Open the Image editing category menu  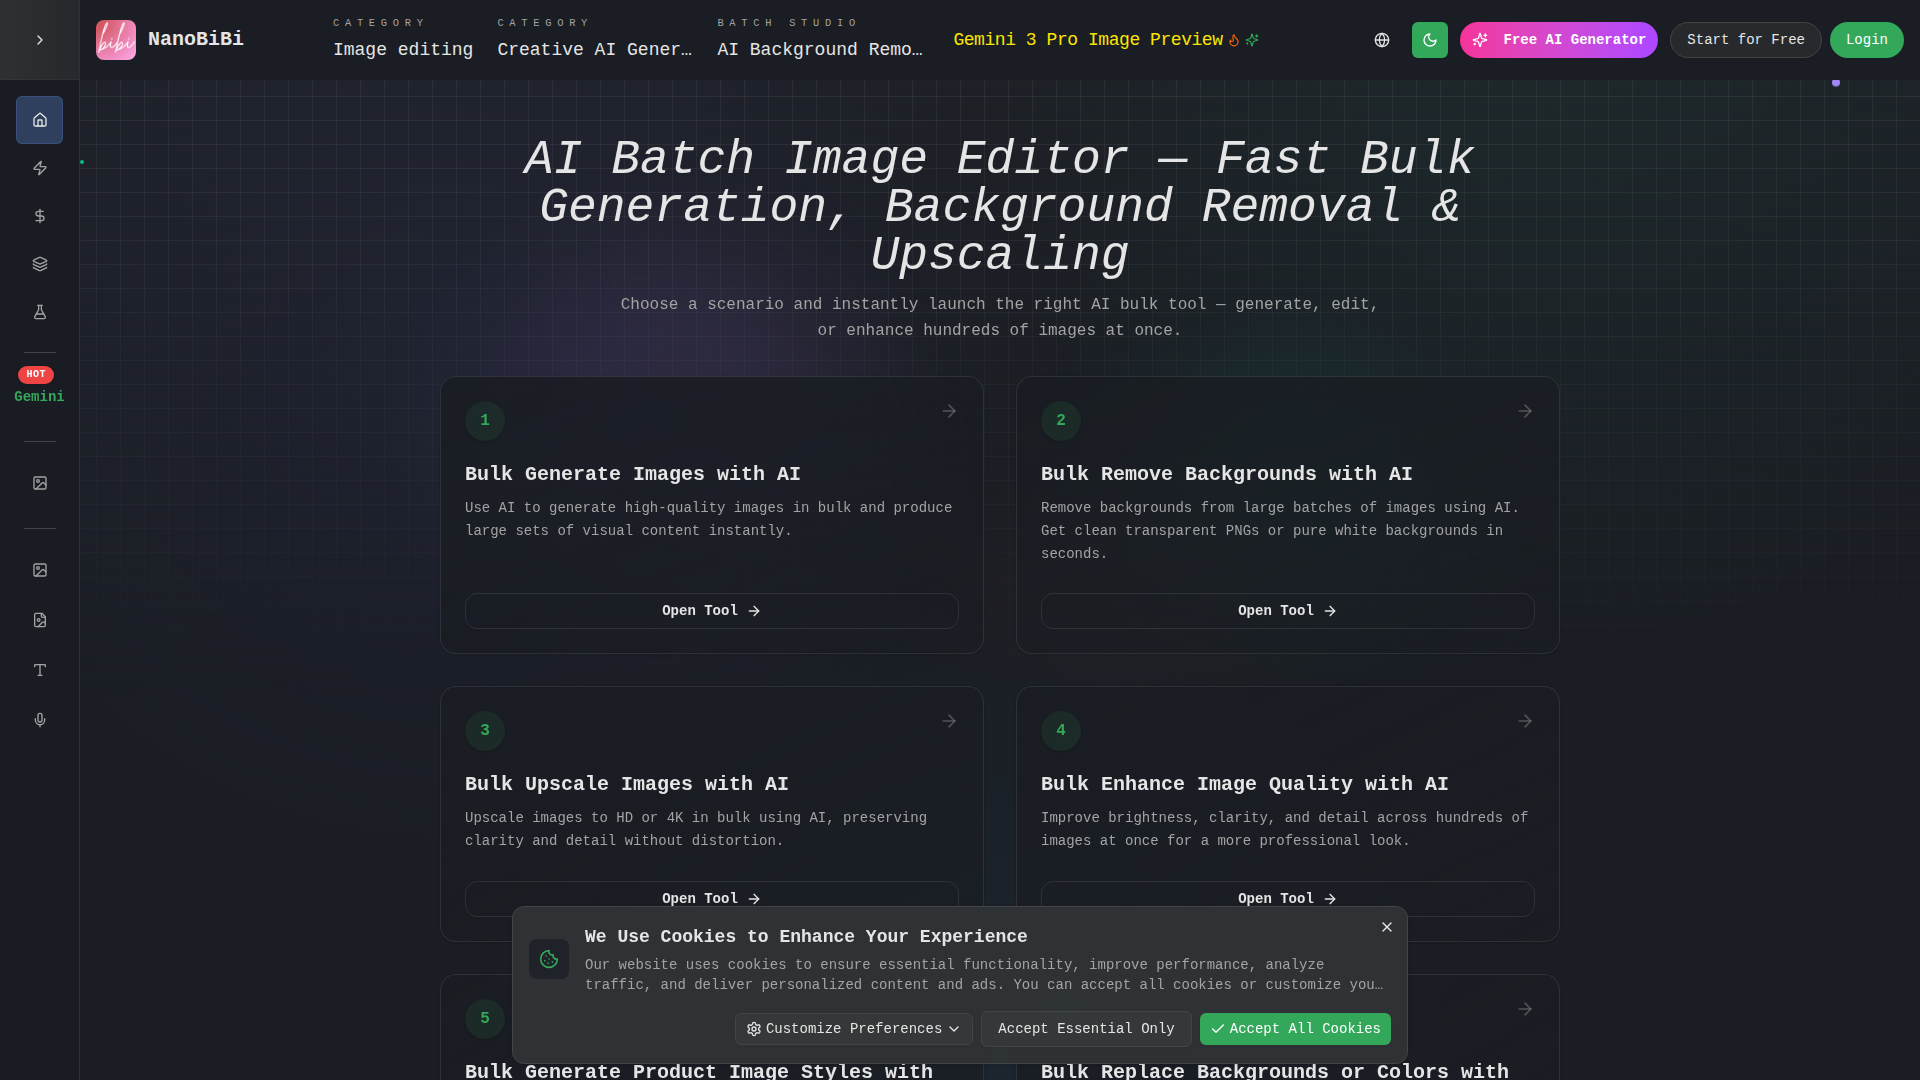[x=402, y=49]
